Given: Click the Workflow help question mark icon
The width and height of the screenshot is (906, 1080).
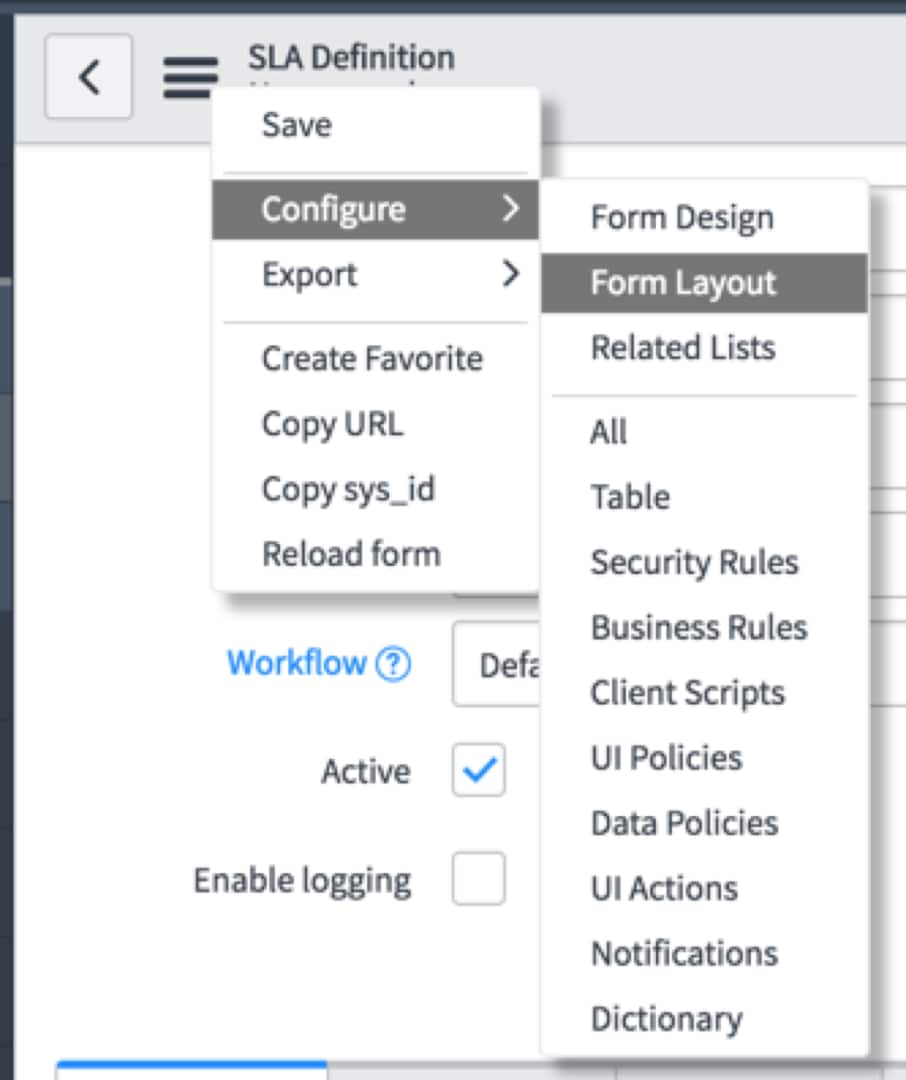Looking at the screenshot, I should pyautogui.click(x=393, y=664).
